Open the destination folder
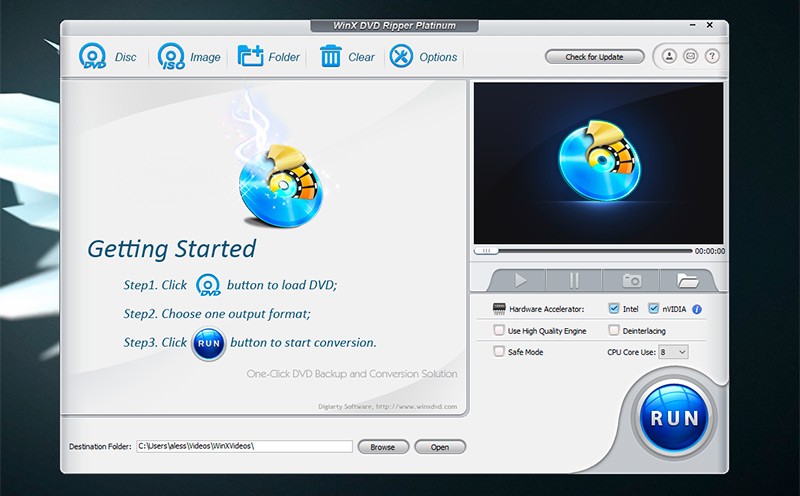The height and width of the screenshot is (496, 800). click(440, 447)
